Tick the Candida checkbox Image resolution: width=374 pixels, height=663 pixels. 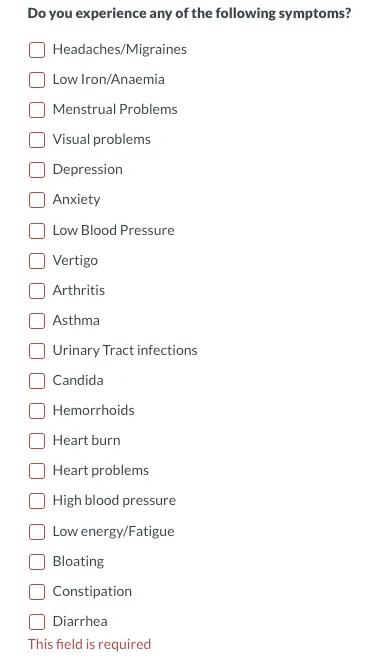click(x=37, y=381)
